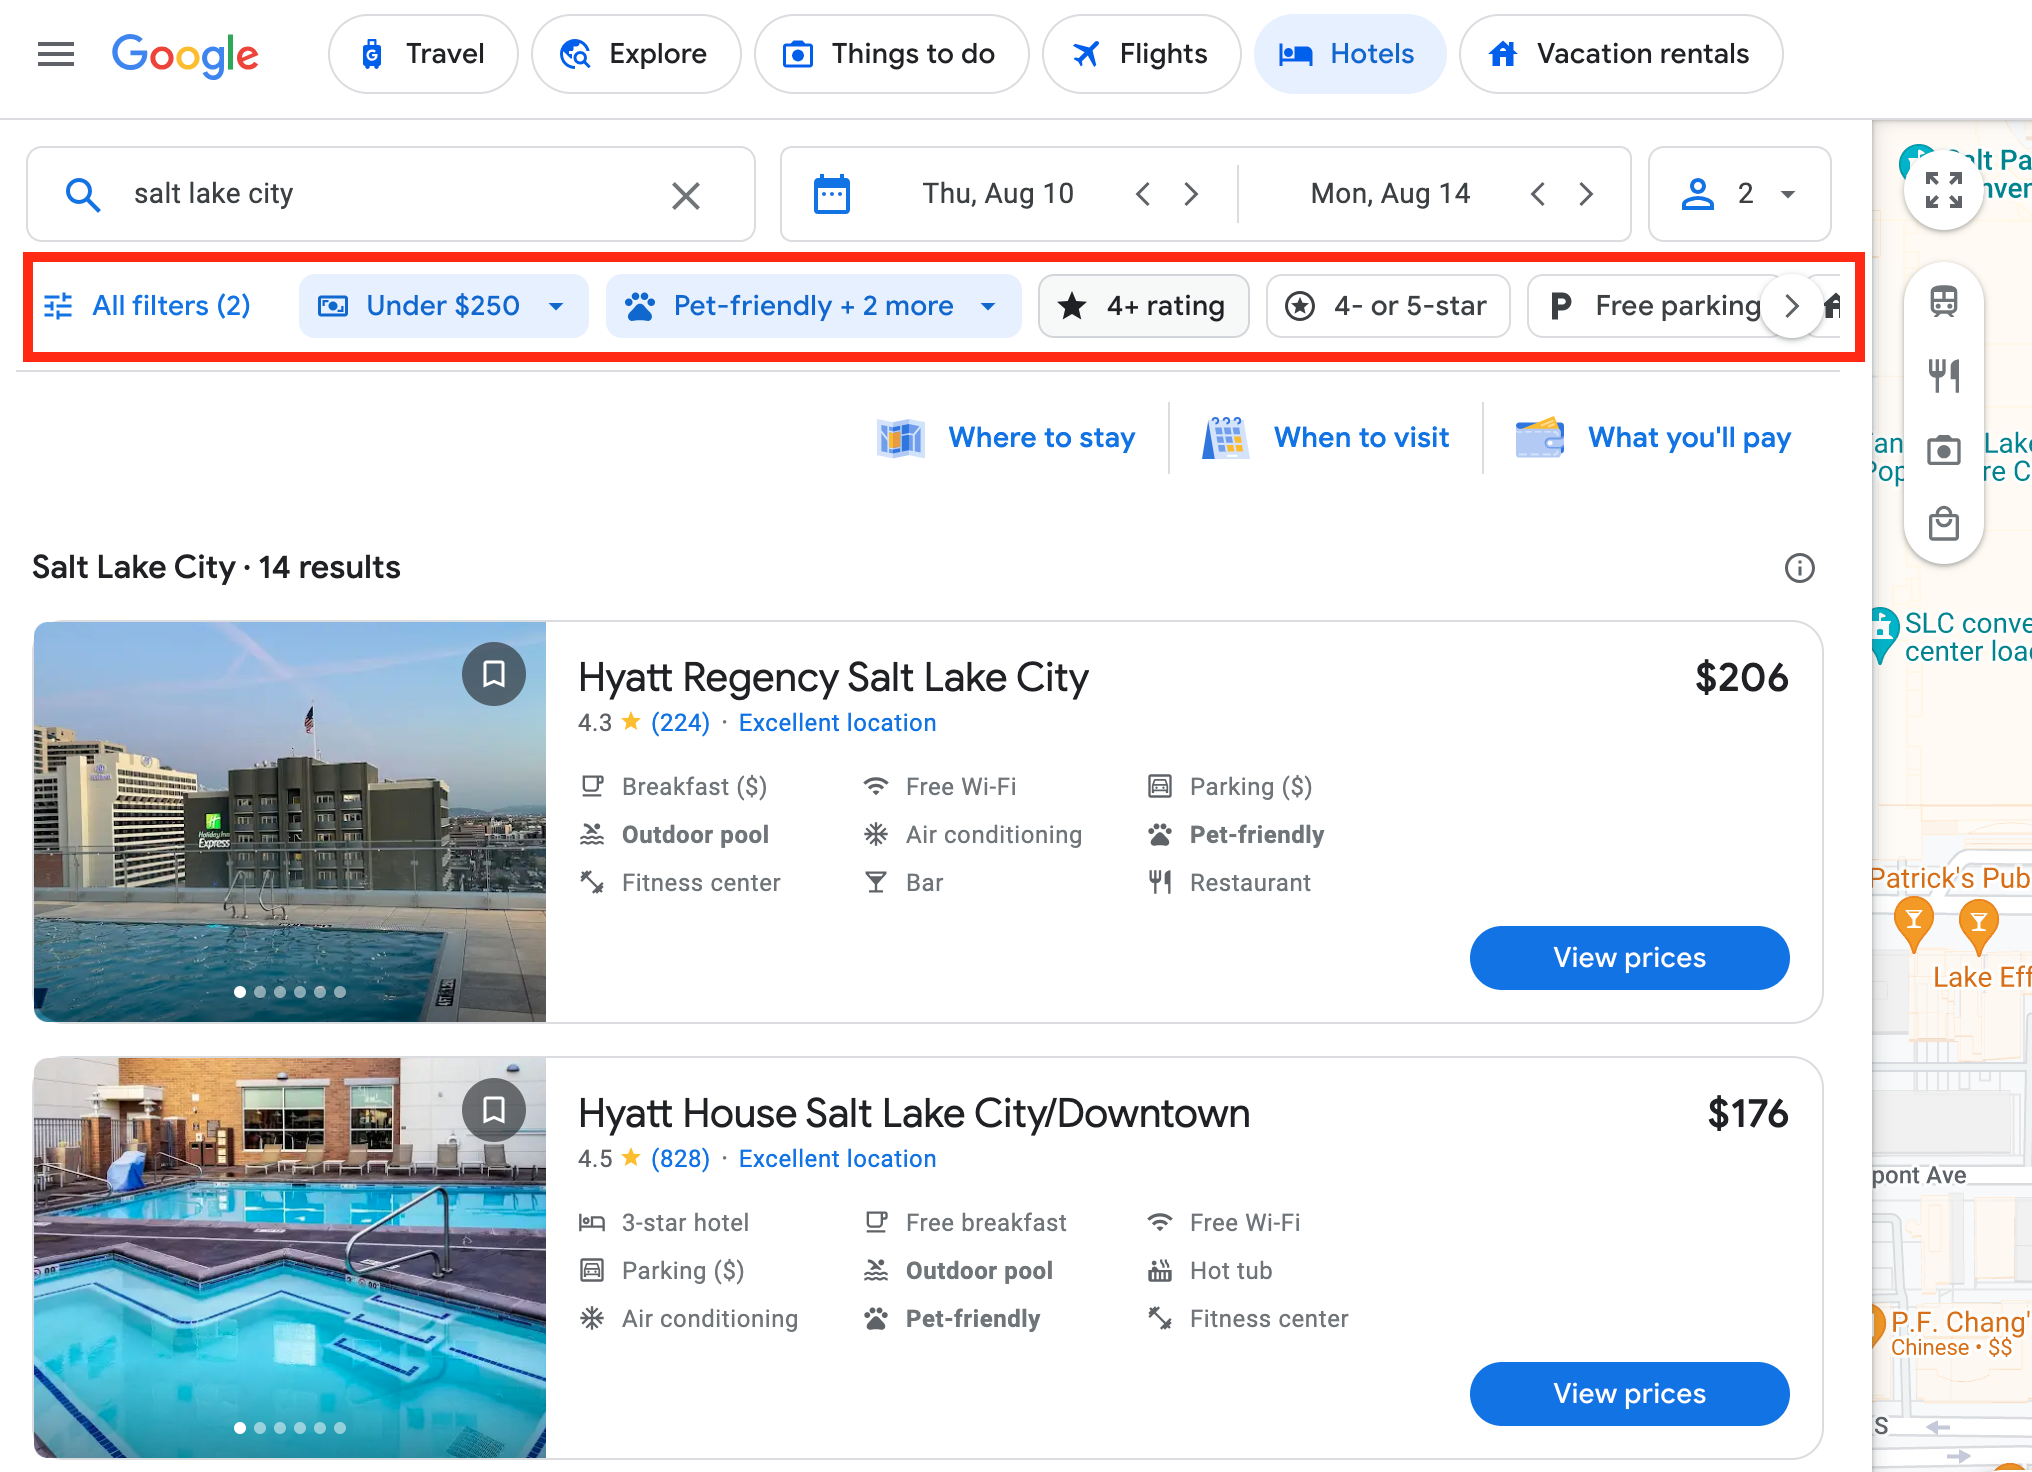
Task: Click the search magnifier icon
Action: point(82,194)
